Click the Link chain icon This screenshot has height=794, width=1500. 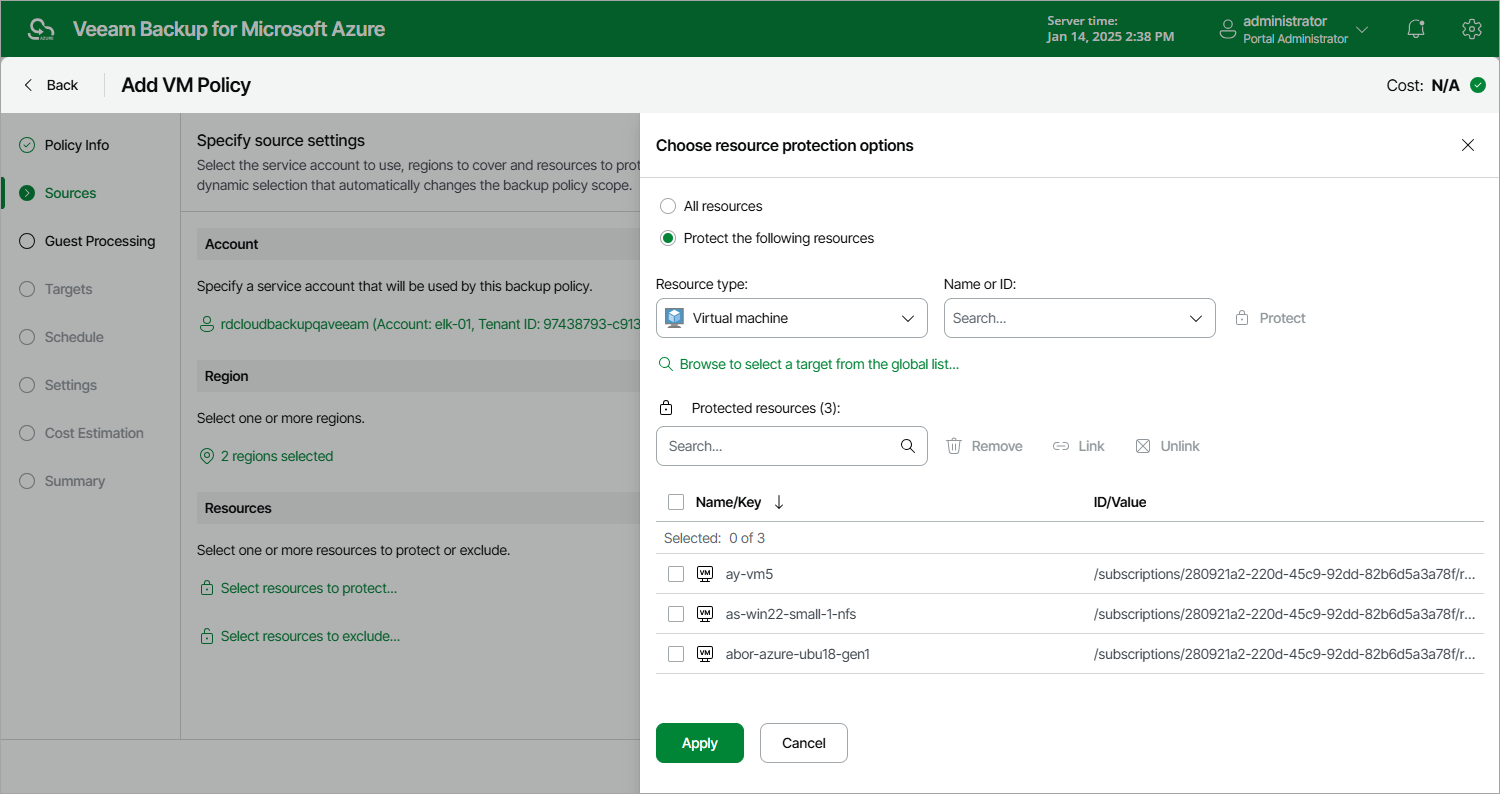(x=1061, y=446)
